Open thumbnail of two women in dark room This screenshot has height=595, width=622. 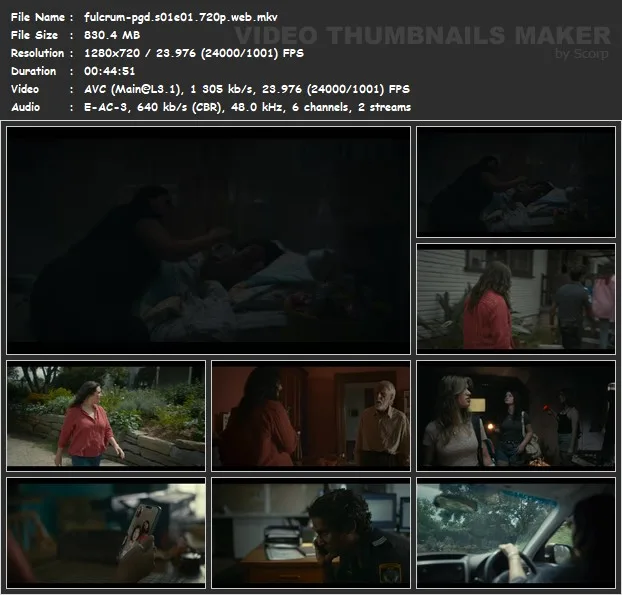[x=515, y=415]
